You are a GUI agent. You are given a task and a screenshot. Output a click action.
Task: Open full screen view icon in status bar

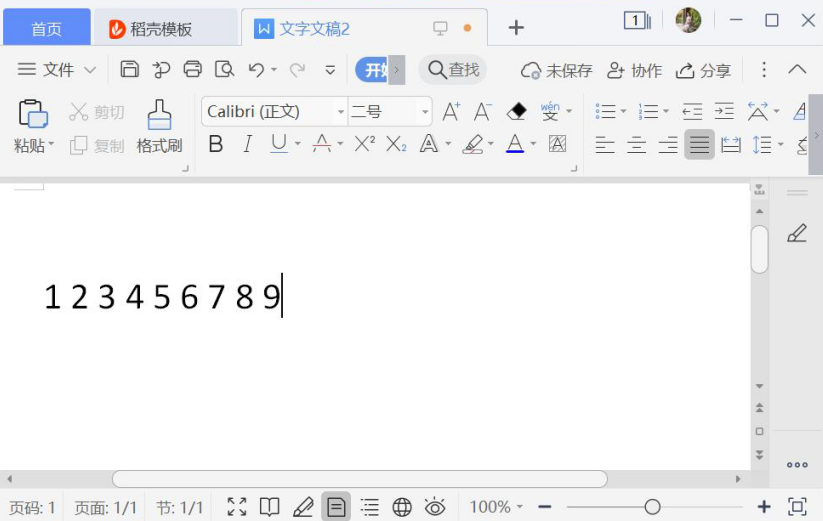pos(237,507)
